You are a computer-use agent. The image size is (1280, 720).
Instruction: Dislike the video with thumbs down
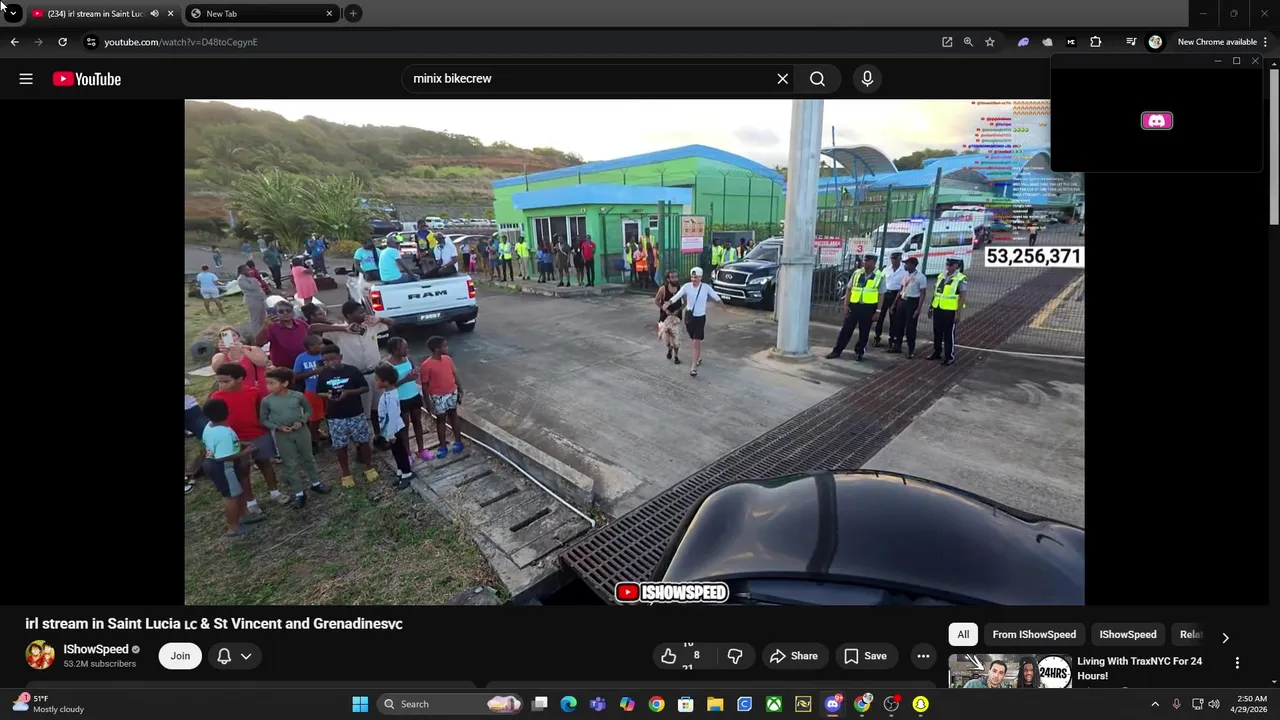click(735, 656)
